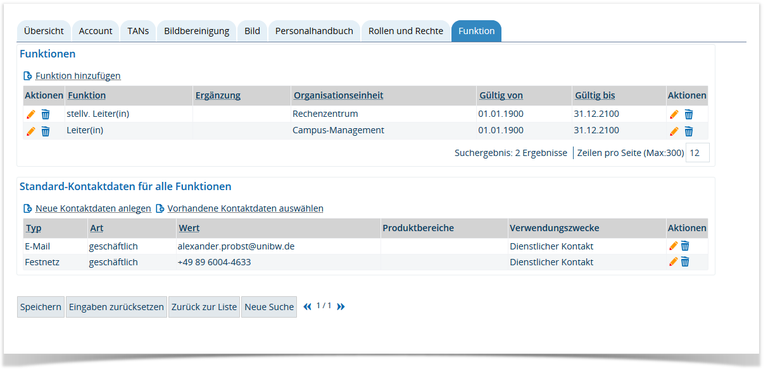Image resolution: width=768 pixels, height=372 pixels.
Task: Click the Speichern button
Action: (x=41, y=307)
